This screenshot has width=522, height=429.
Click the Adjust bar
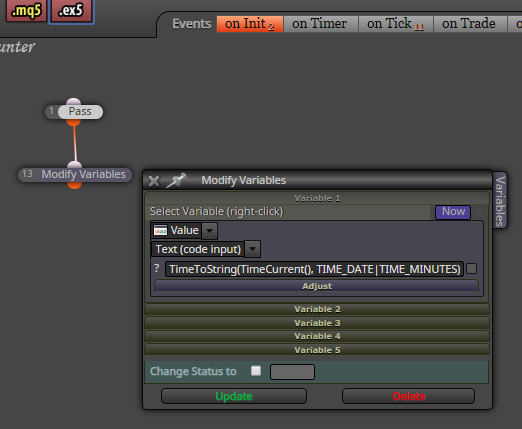pyautogui.click(x=316, y=286)
